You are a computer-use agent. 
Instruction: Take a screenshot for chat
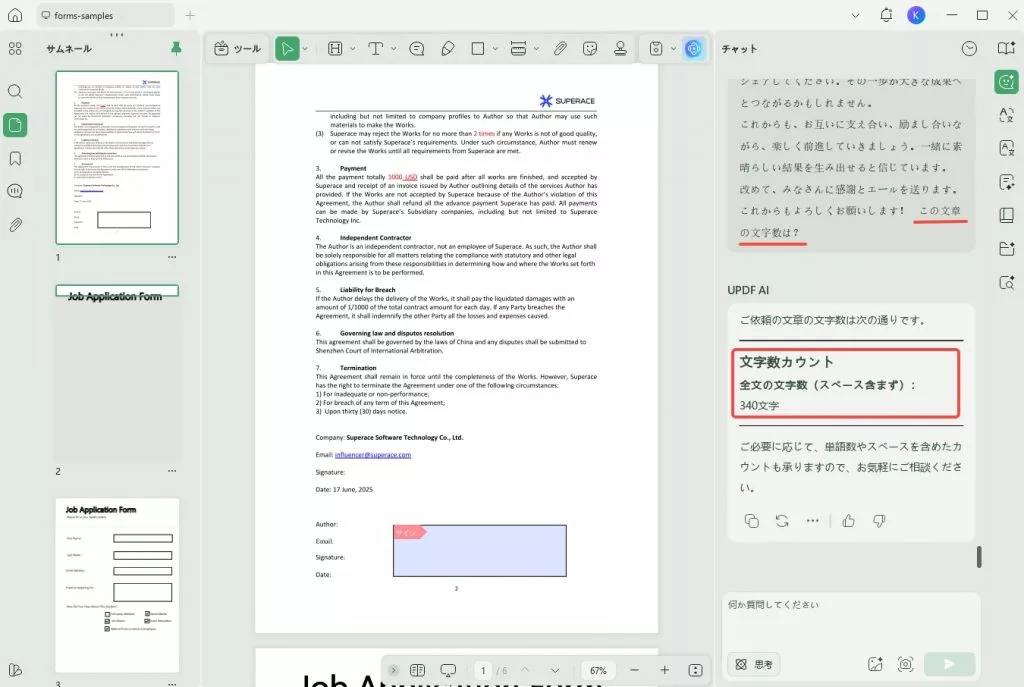click(x=905, y=664)
